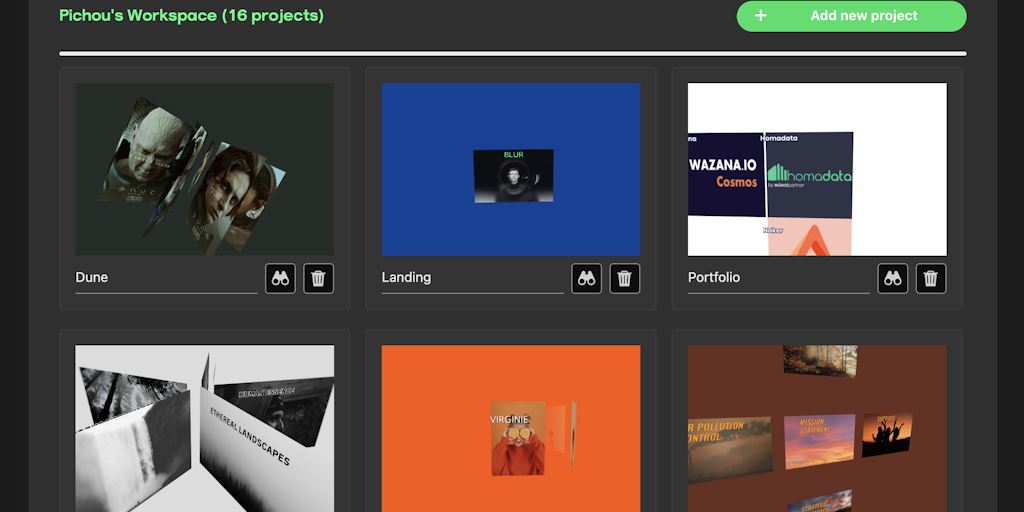Screen dimensions: 1024x512
Task: Open the orange Virginie project thumbnail
Action: click(511, 428)
